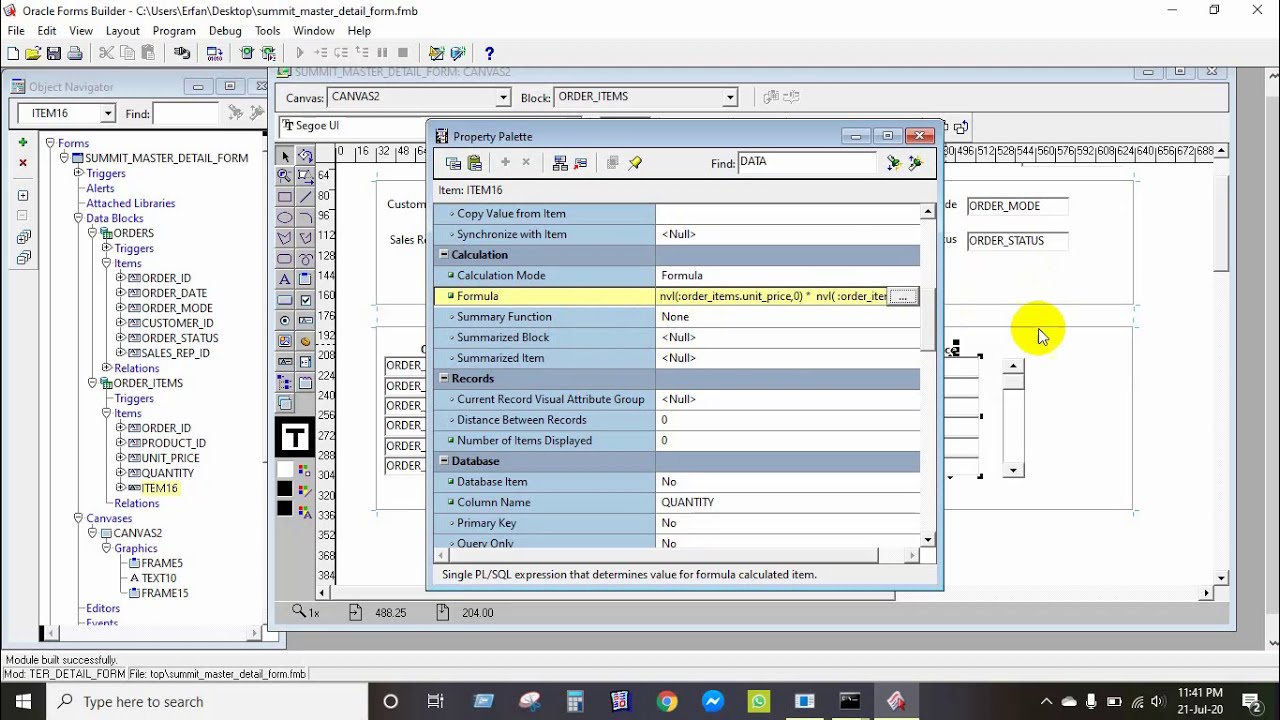Open the Layout menu

pos(123,31)
